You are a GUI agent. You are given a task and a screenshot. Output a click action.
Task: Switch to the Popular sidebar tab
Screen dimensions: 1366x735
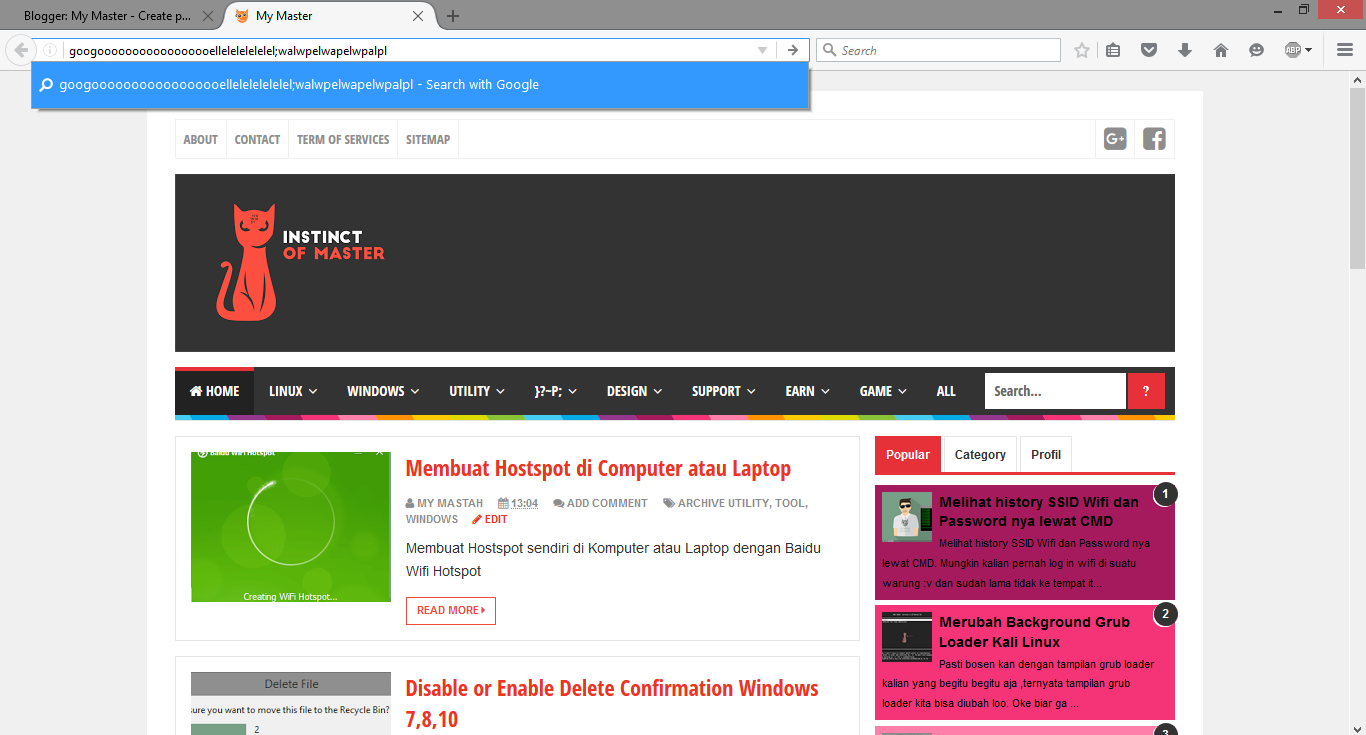(x=908, y=455)
